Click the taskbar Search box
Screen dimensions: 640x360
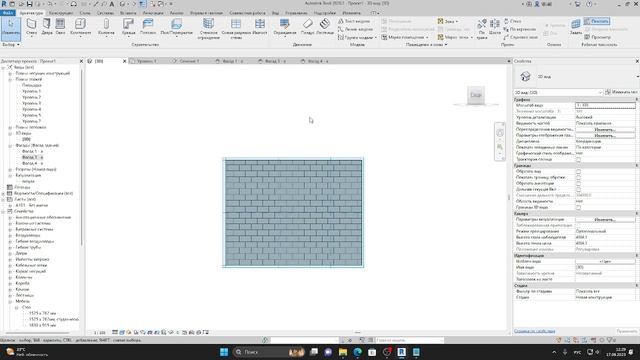coord(269,352)
